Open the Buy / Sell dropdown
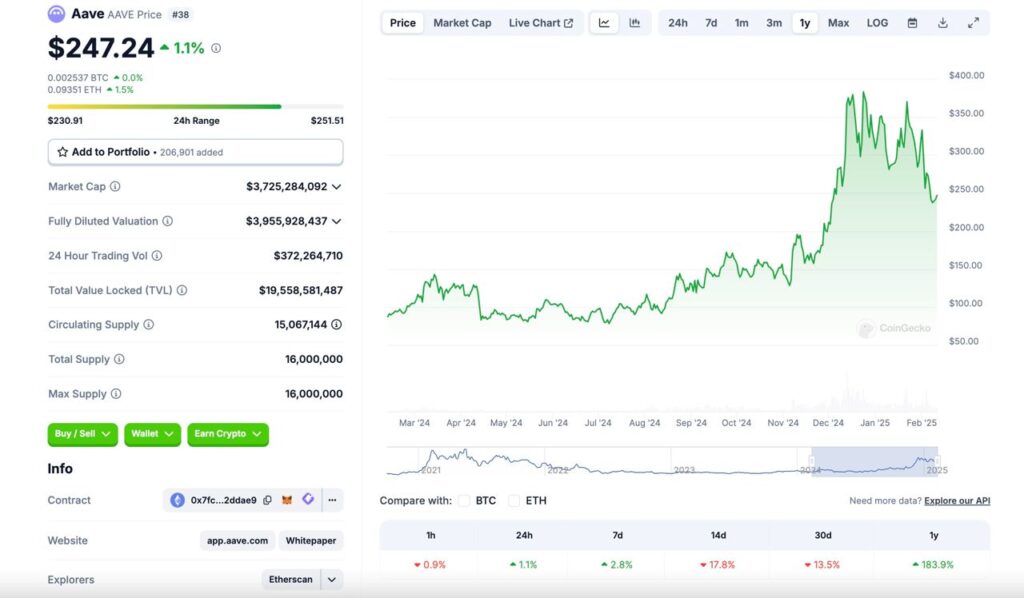Screen dimensions: 1024x598 click(x=82, y=434)
